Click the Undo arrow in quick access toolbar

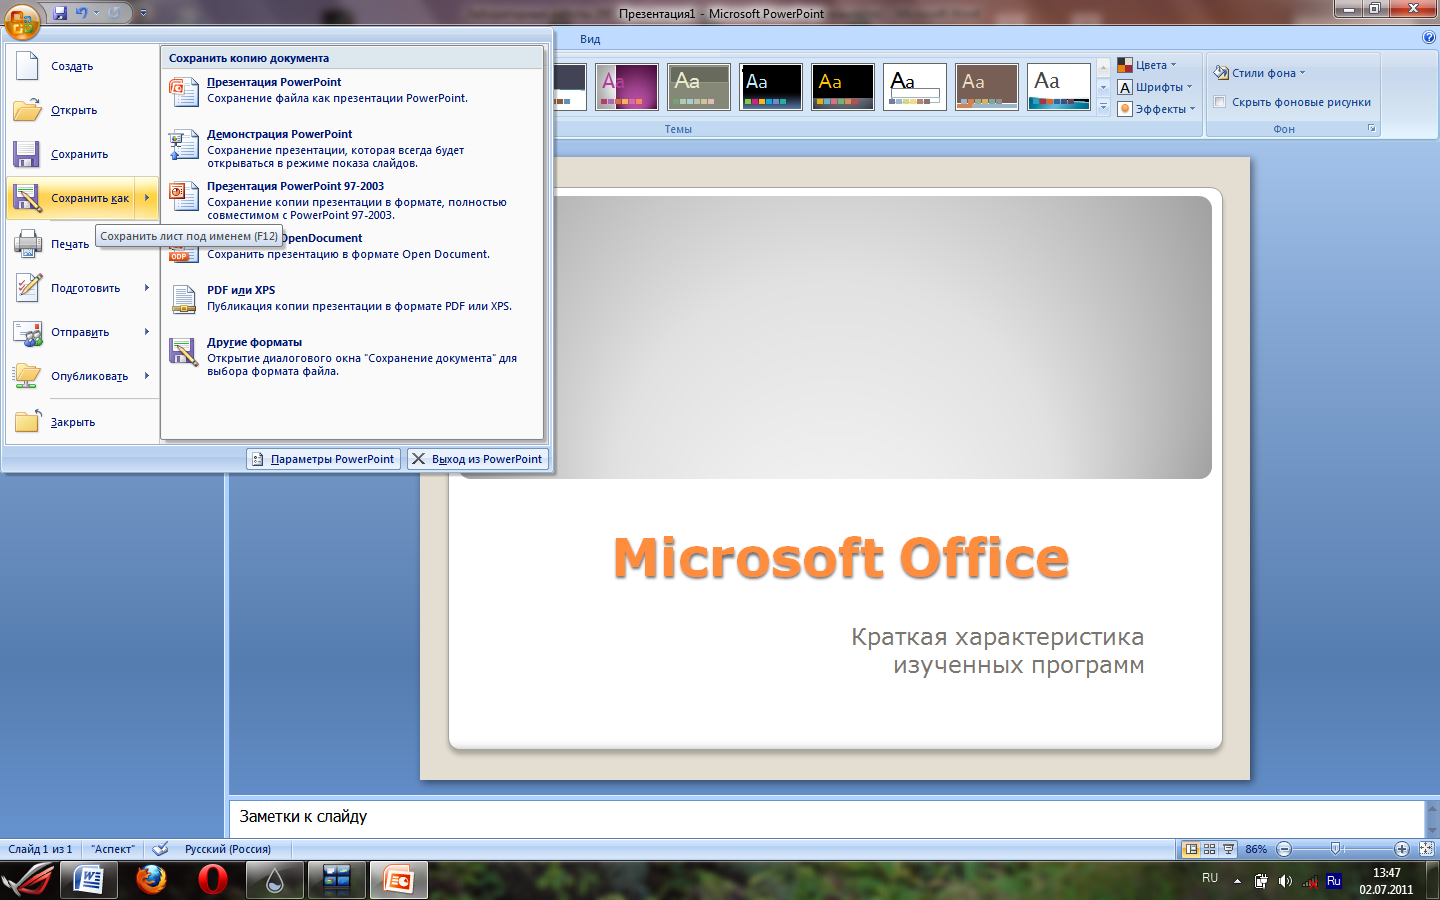coord(81,13)
